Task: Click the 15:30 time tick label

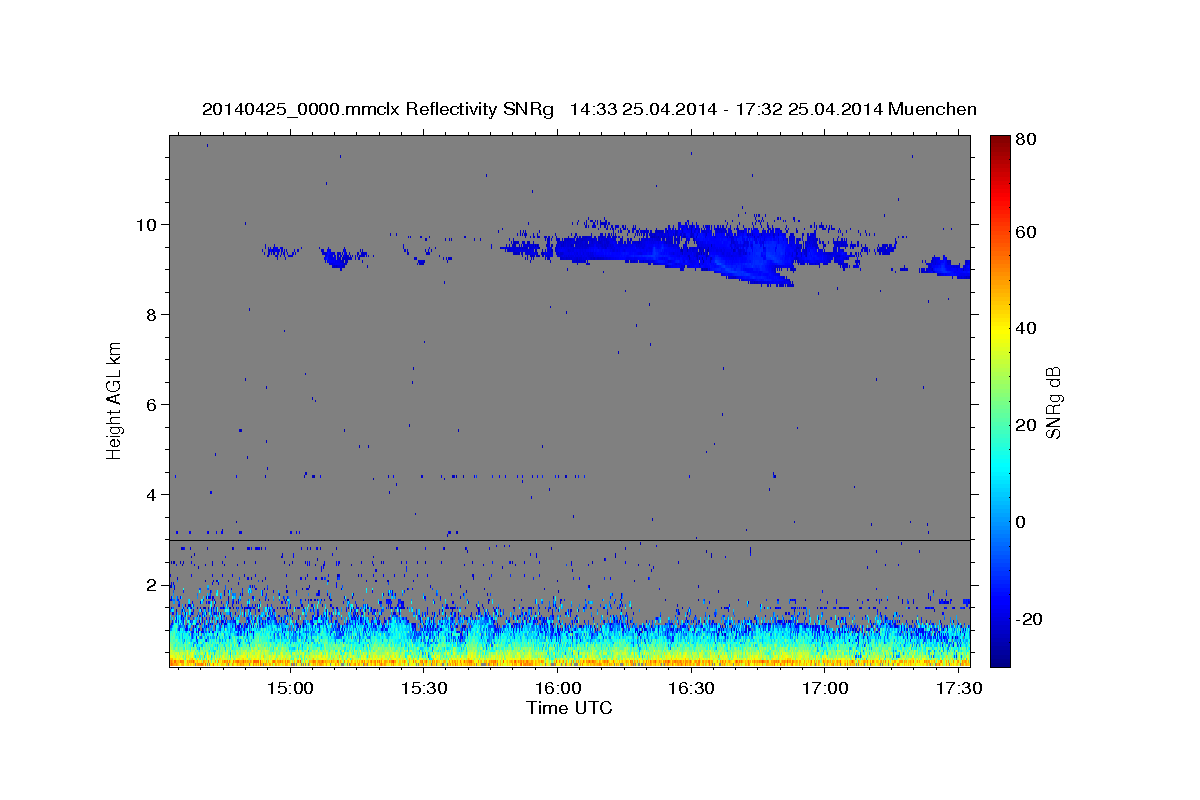Action: [424, 688]
